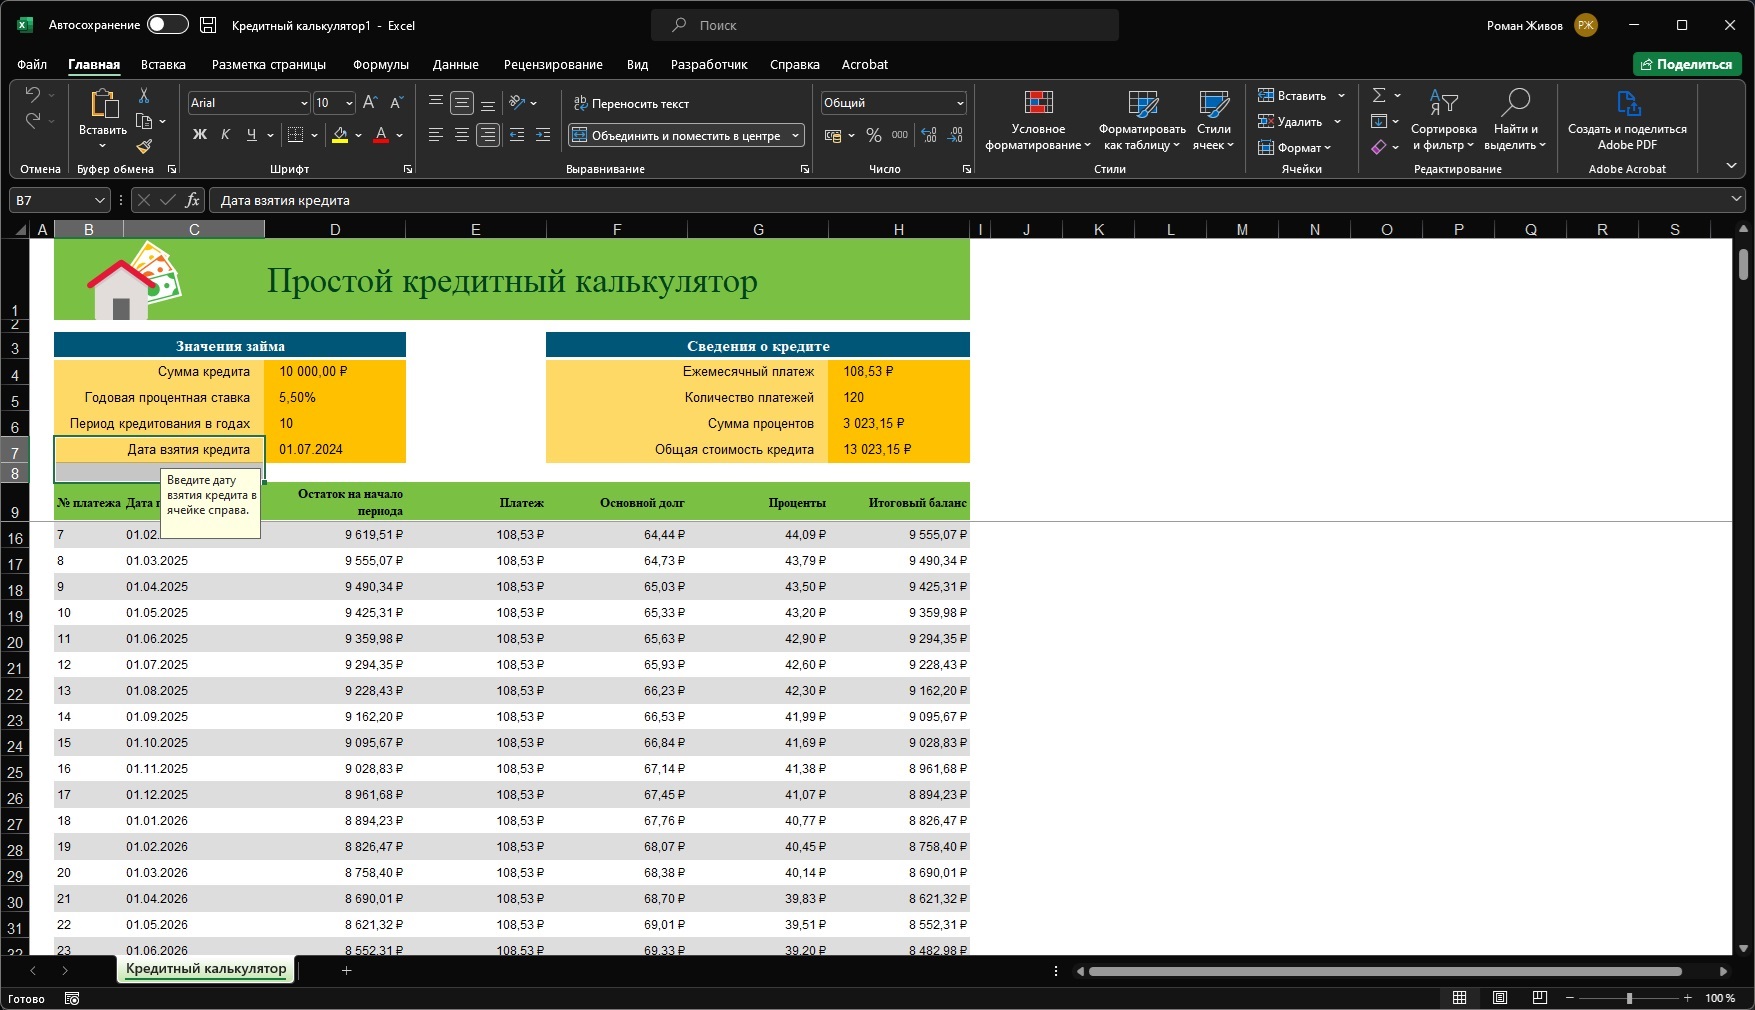
Task: Click the increase indent icon
Action: tap(543, 135)
